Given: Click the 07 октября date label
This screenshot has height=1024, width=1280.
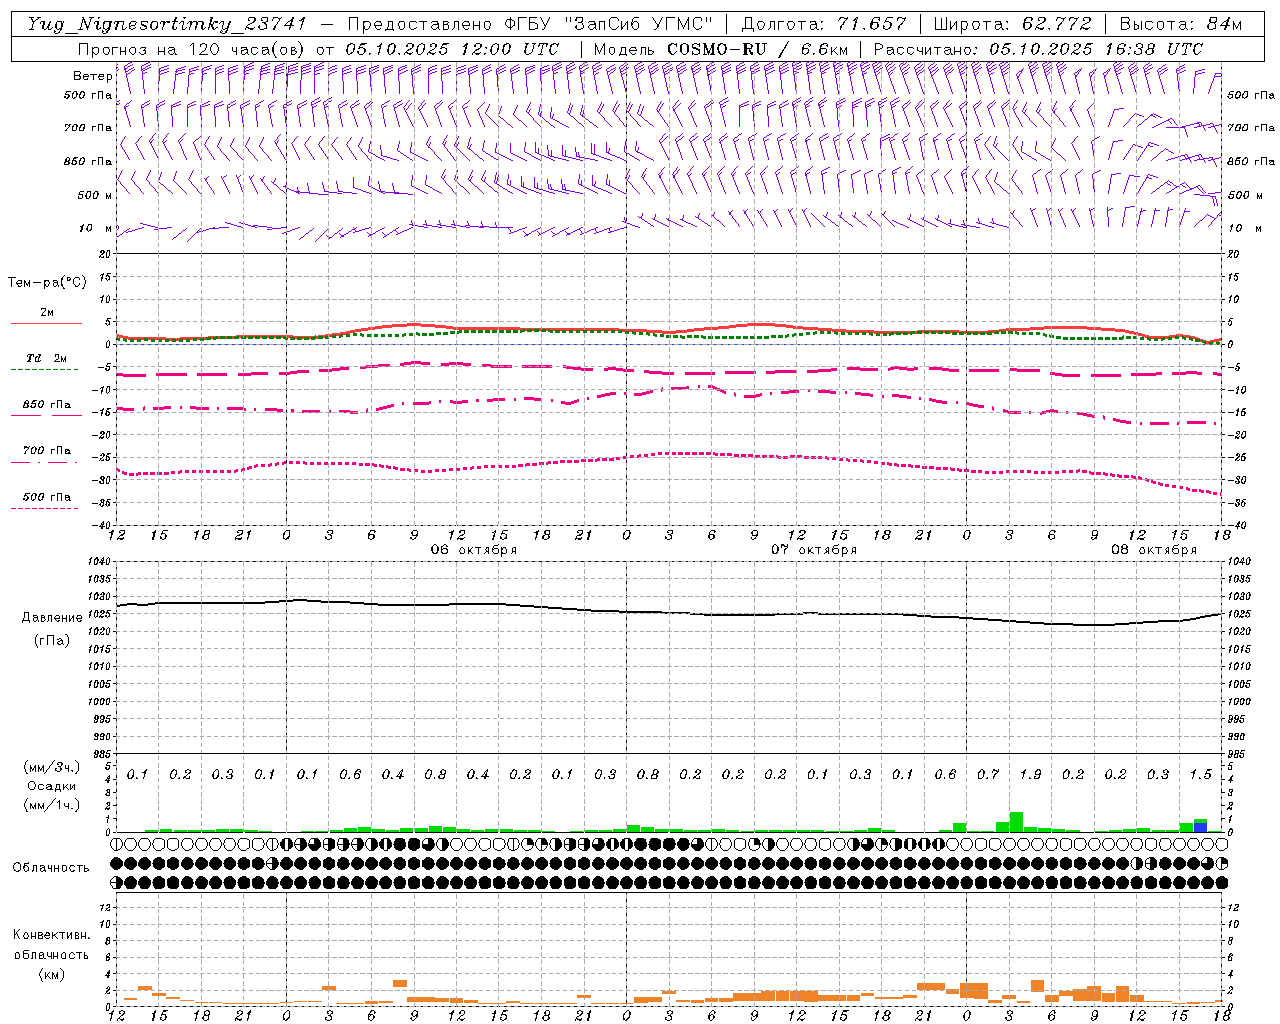Looking at the screenshot, I should point(814,550).
